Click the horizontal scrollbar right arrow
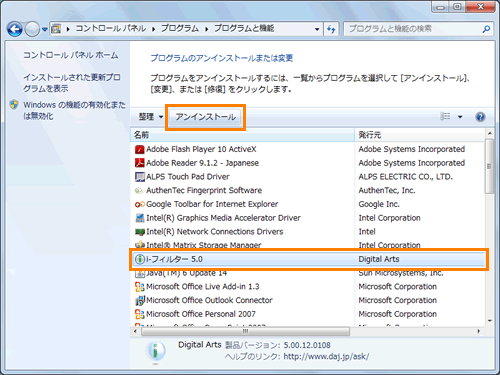 point(479,331)
